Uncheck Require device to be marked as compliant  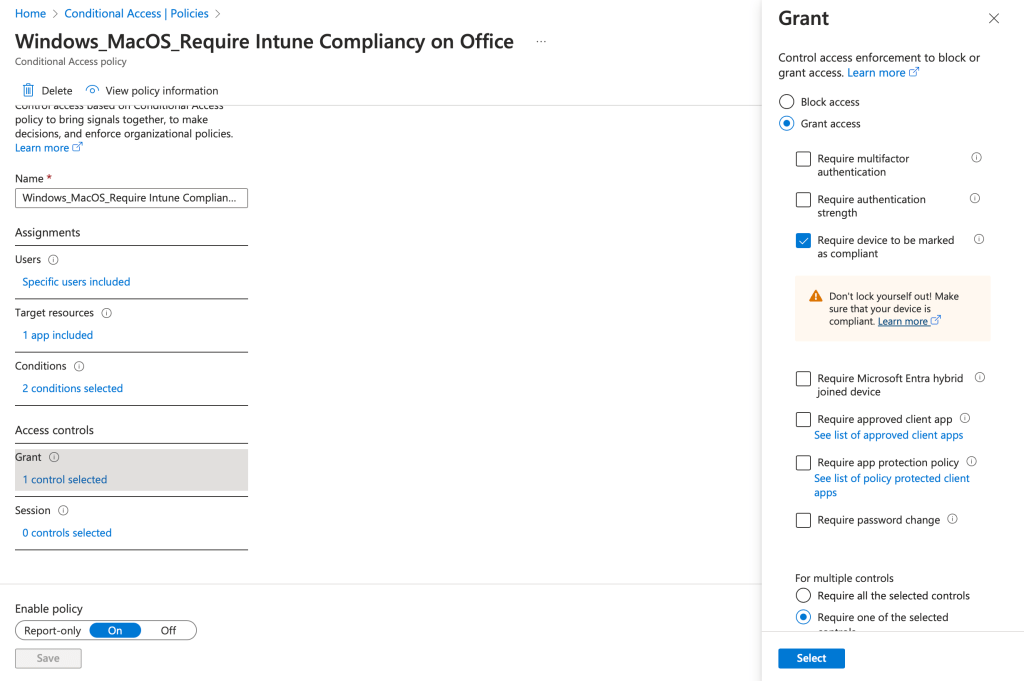point(803,240)
